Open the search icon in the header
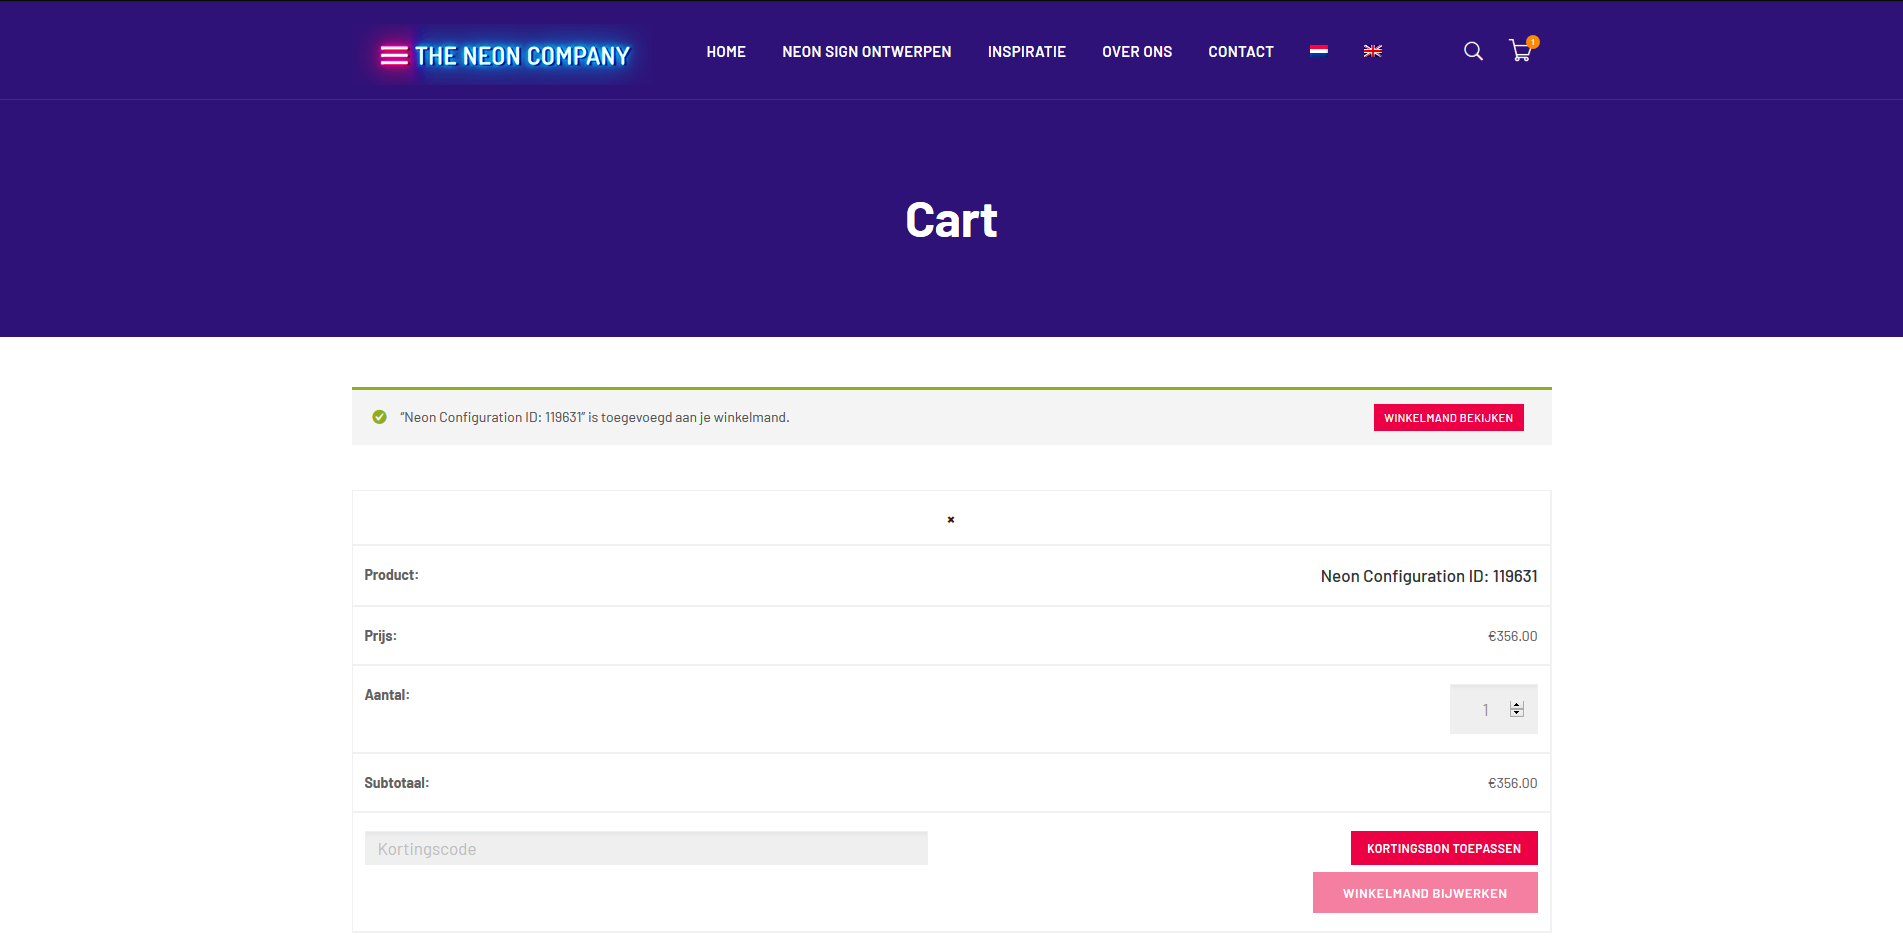Viewport: 1903px width, 948px height. click(x=1473, y=51)
